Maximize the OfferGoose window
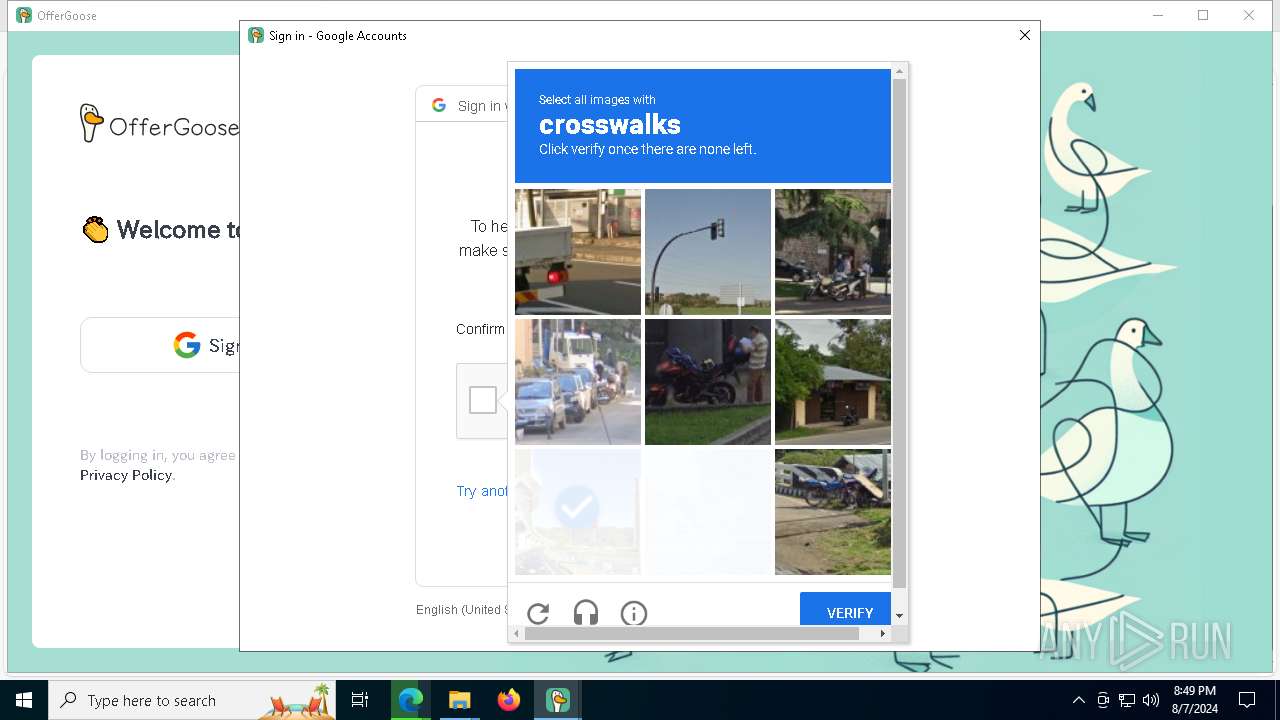Screen dimensions: 1280x720 tap(1203, 15)
